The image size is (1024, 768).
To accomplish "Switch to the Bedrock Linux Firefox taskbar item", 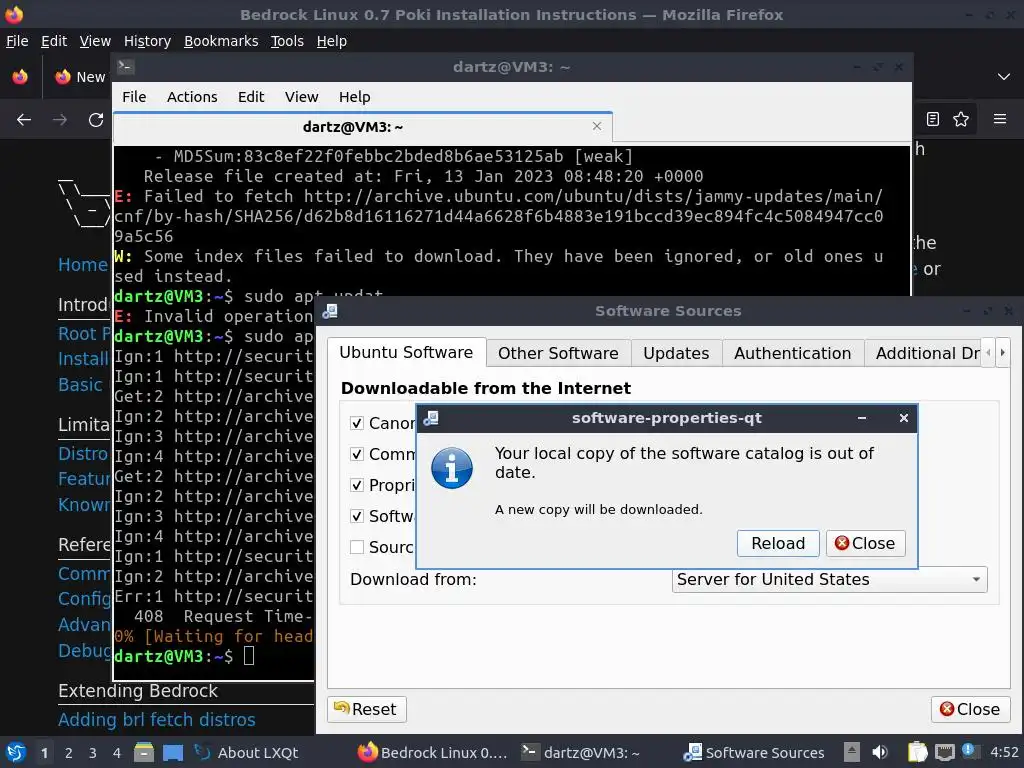I will pyautogui.click(x=432, y=753).
